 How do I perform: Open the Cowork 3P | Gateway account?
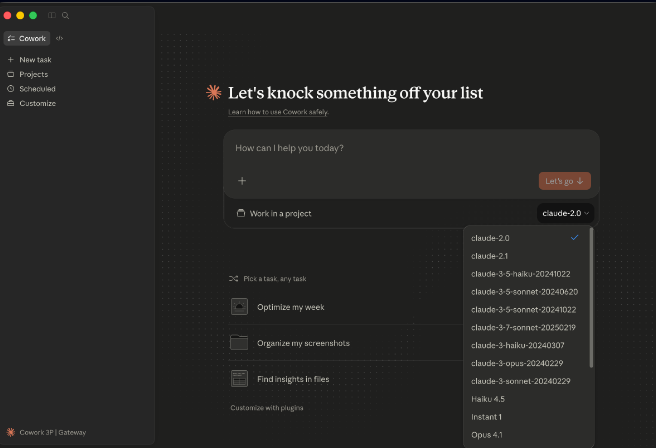[46, 433]
